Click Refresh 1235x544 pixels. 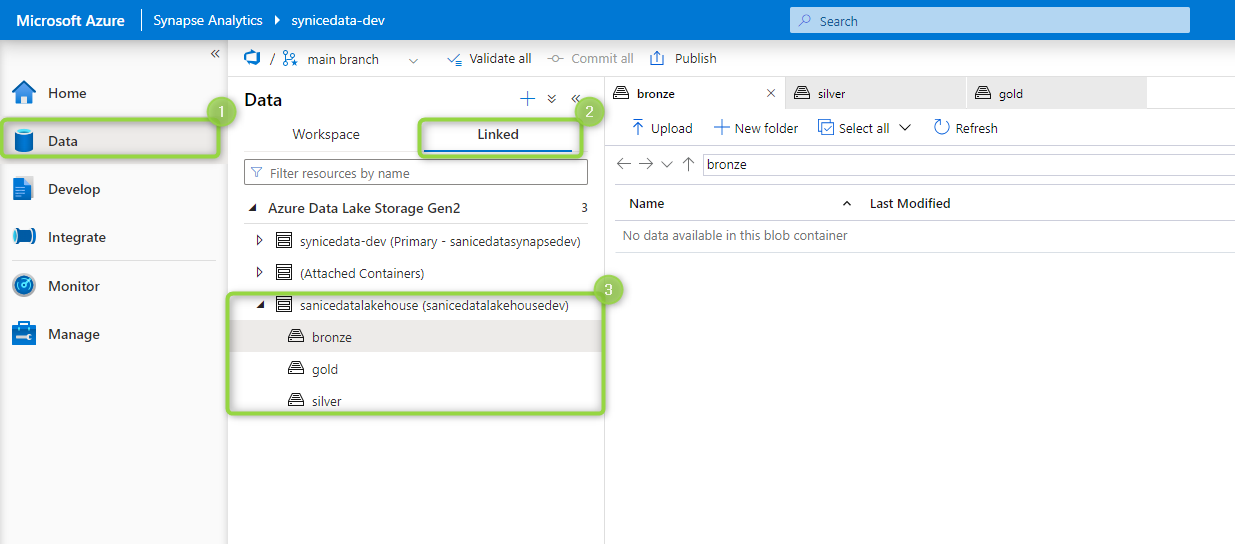pos(966,128)
